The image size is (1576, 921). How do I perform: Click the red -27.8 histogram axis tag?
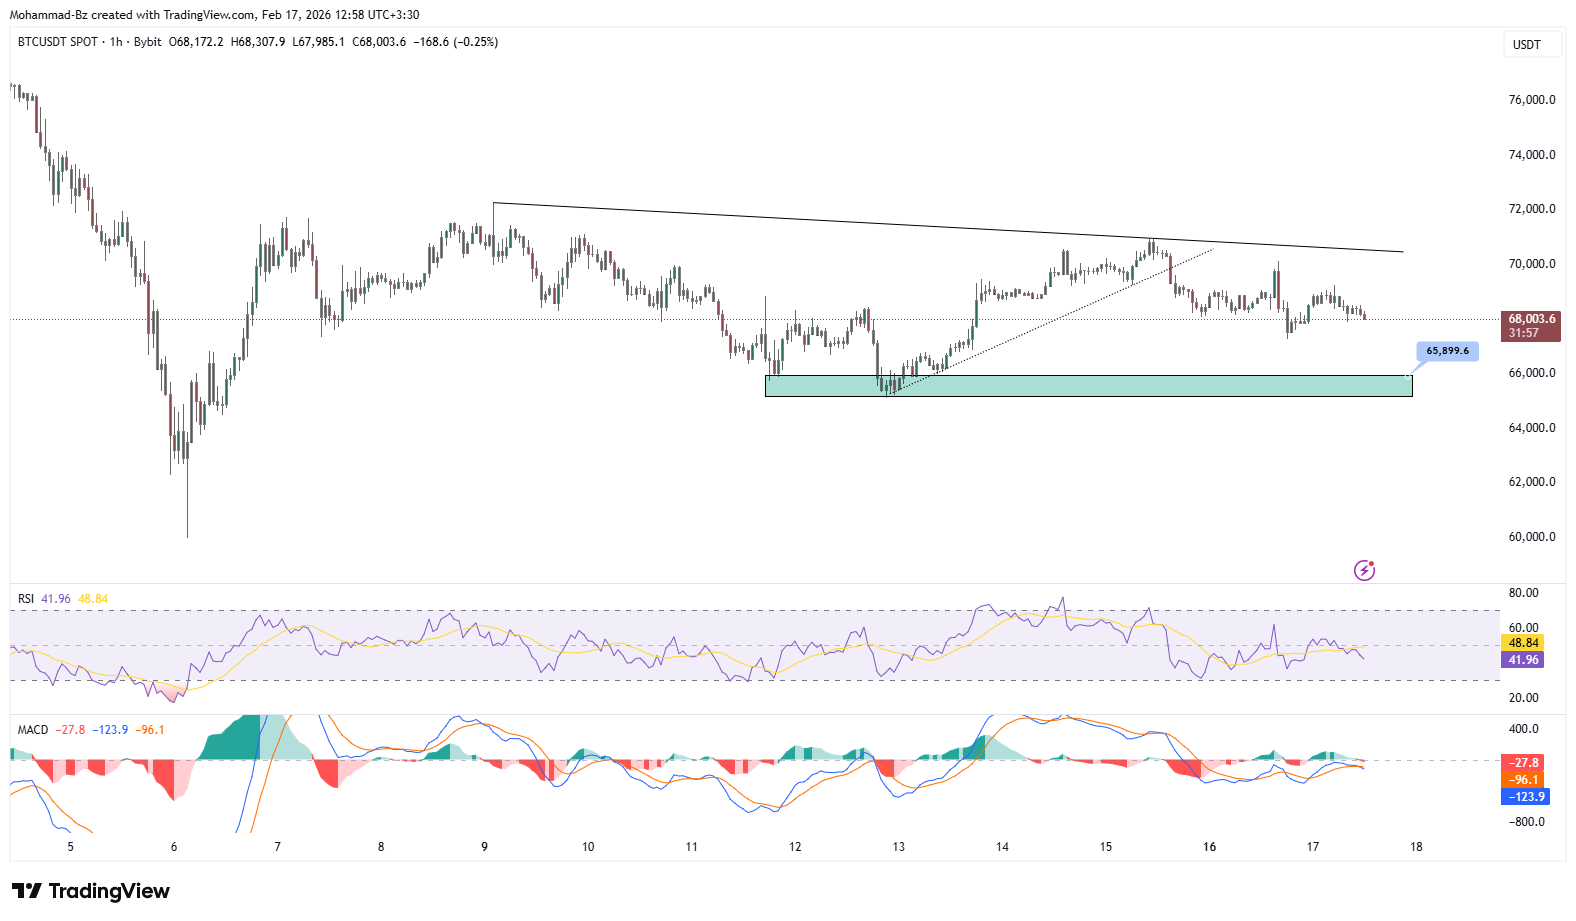tap(1525, 763)
